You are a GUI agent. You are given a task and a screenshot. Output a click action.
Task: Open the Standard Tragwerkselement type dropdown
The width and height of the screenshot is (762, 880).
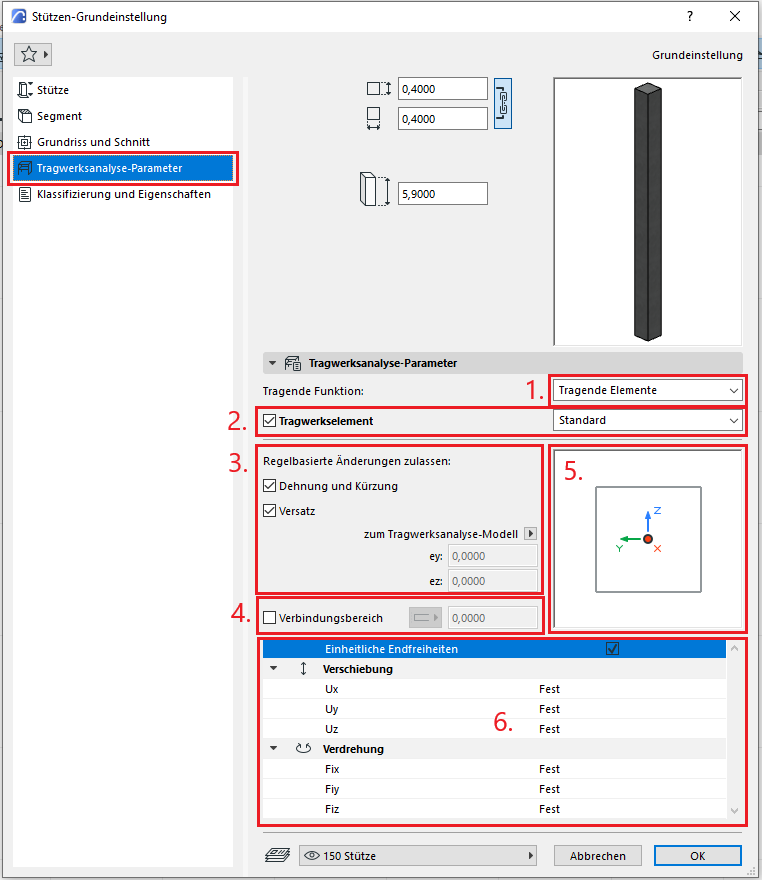(648, 420)
